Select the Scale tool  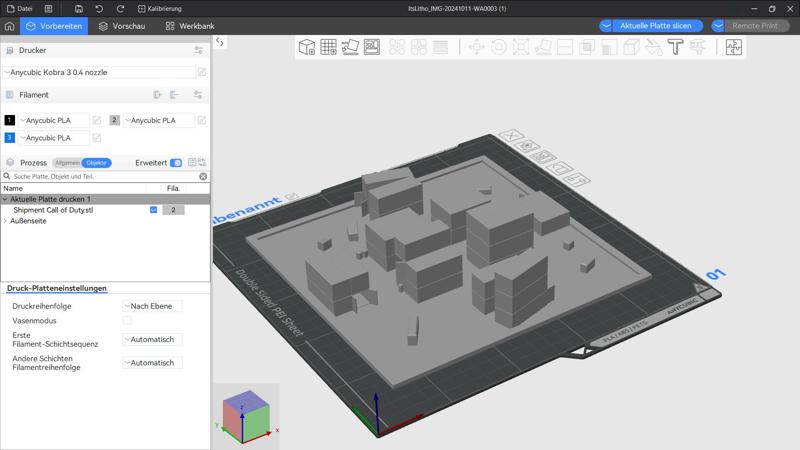[x=520, y=47]
